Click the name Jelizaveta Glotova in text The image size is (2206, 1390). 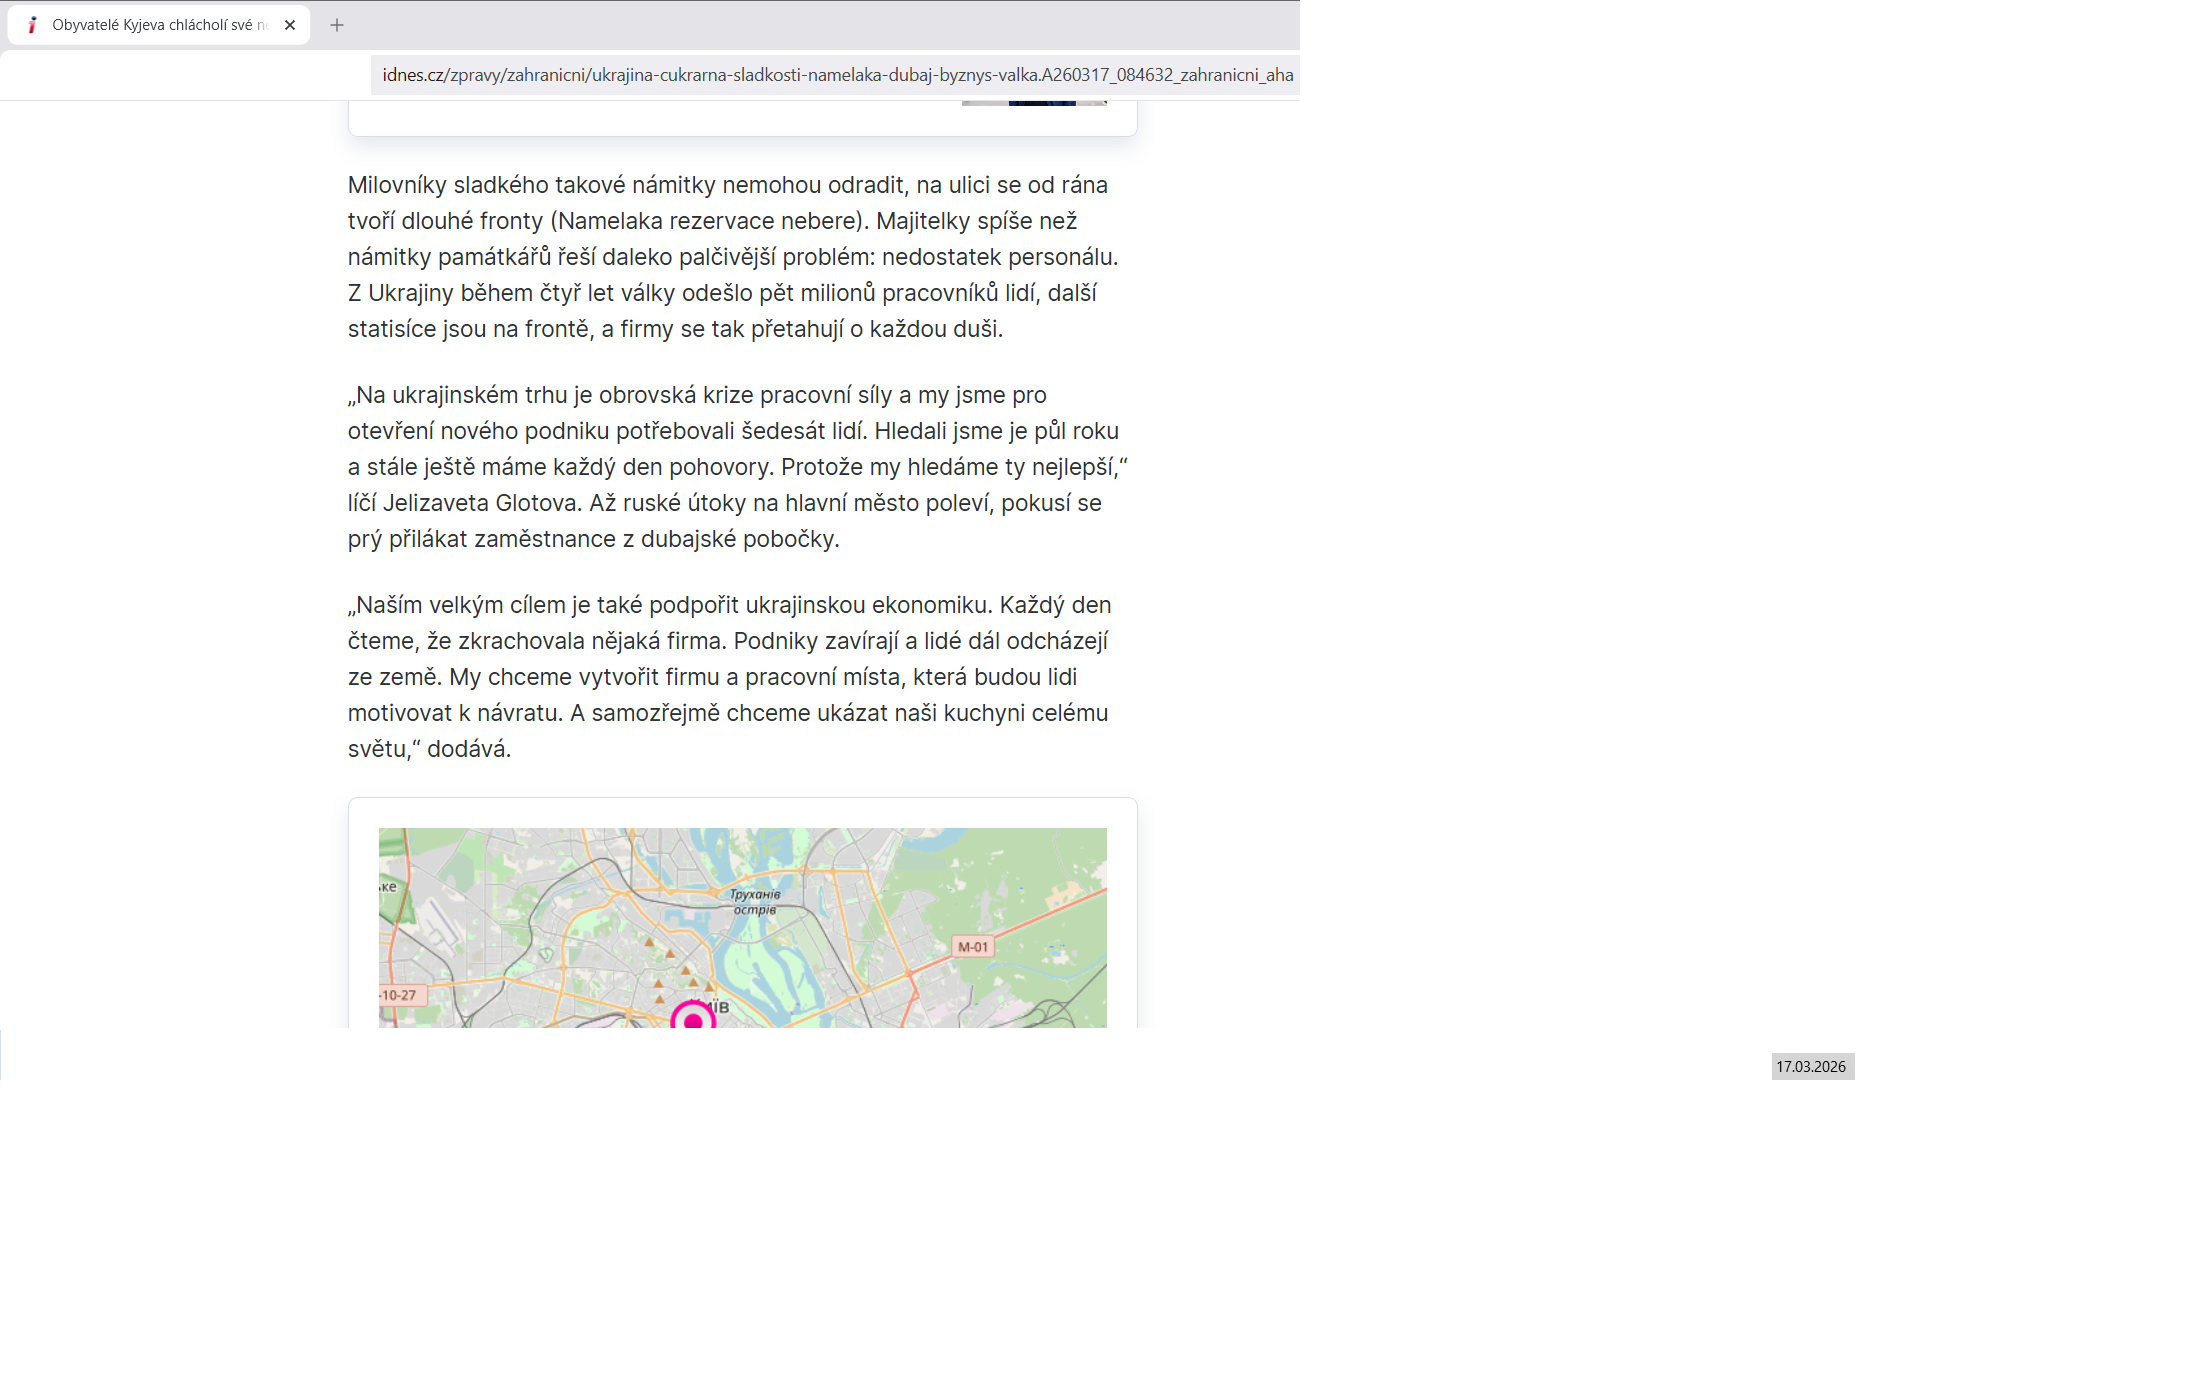point(481,503)
